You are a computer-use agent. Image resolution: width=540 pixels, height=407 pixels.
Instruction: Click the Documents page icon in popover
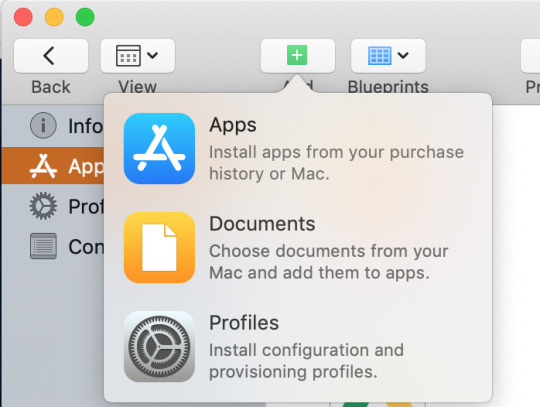(x=159, y=248)
